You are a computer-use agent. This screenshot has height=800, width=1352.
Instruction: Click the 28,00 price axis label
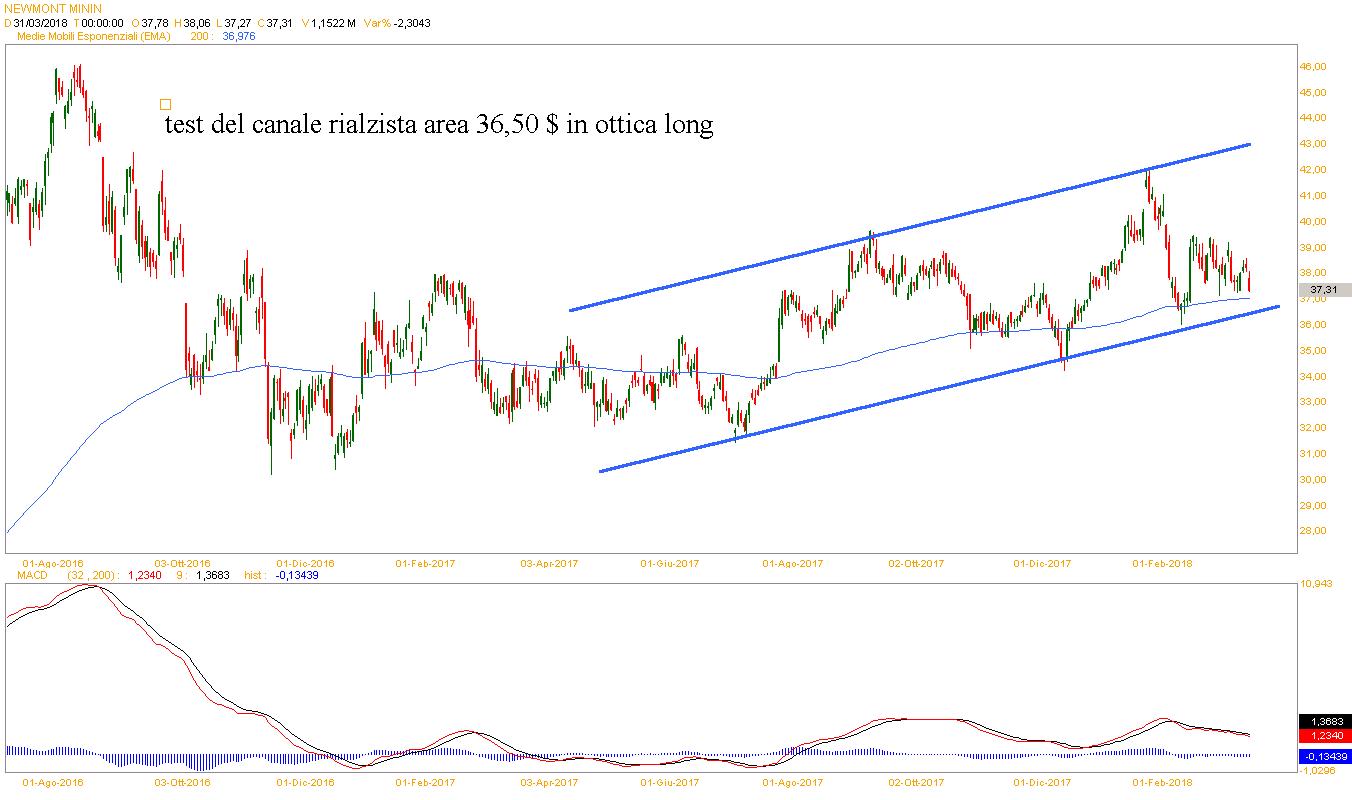click(1312, 531)
